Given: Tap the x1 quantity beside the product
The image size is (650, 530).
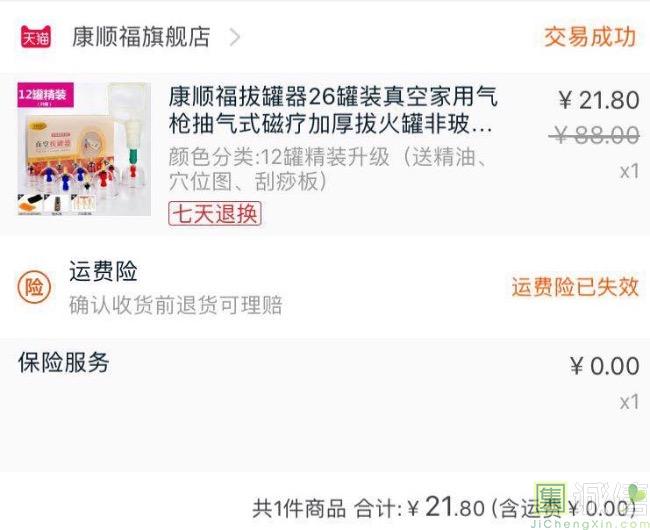Looking at the screenshot, I should pyautogui.click(x=629, y=171).
